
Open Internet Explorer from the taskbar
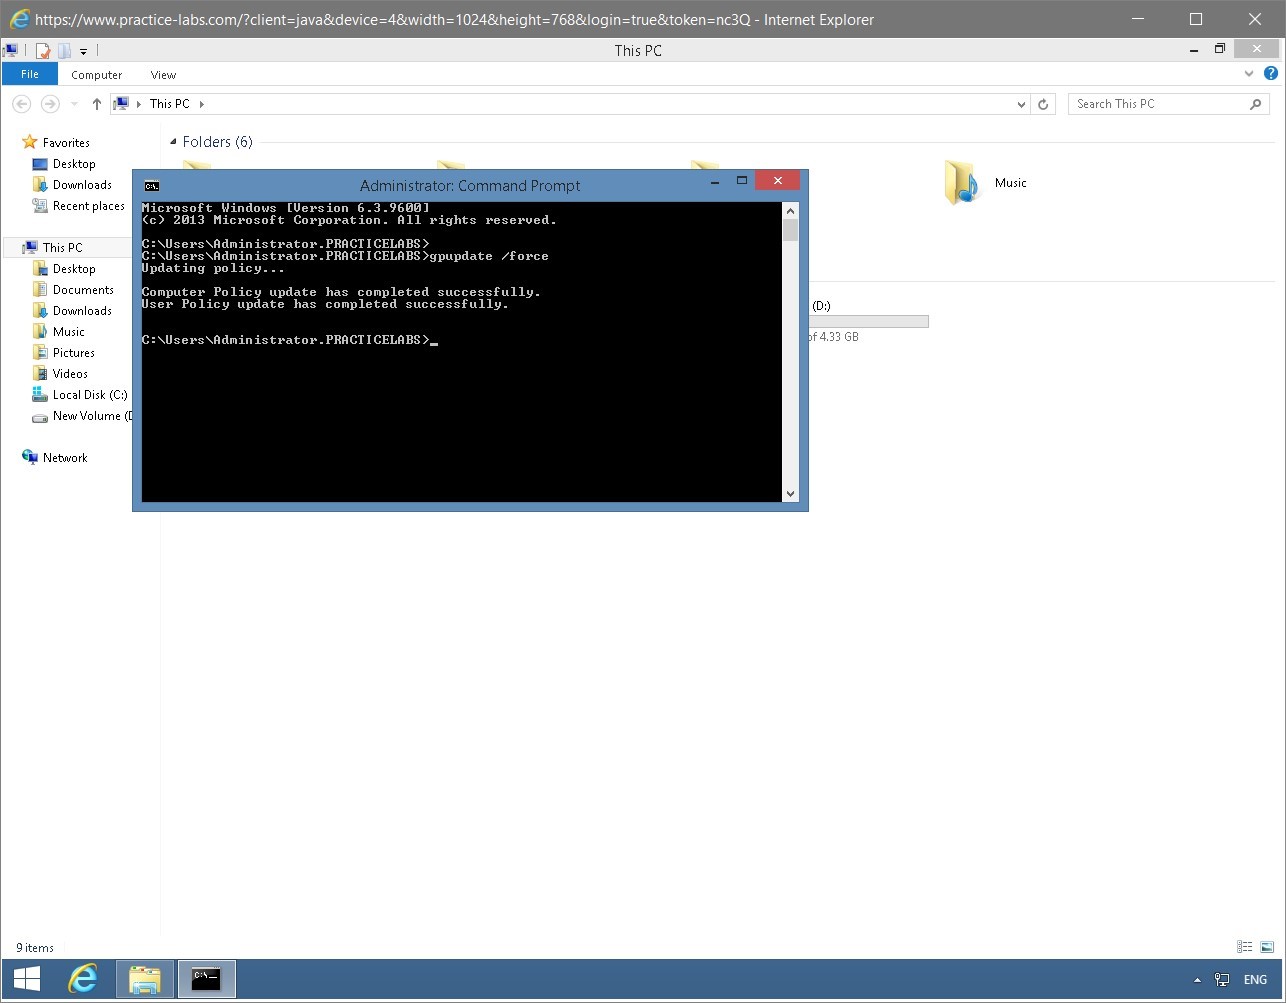(x=83, y=979)
